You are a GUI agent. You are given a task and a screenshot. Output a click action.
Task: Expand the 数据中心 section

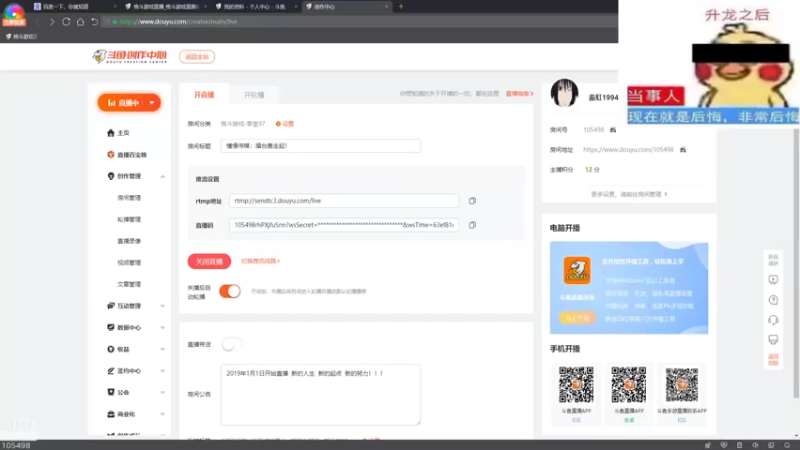(x=163, y=328)
